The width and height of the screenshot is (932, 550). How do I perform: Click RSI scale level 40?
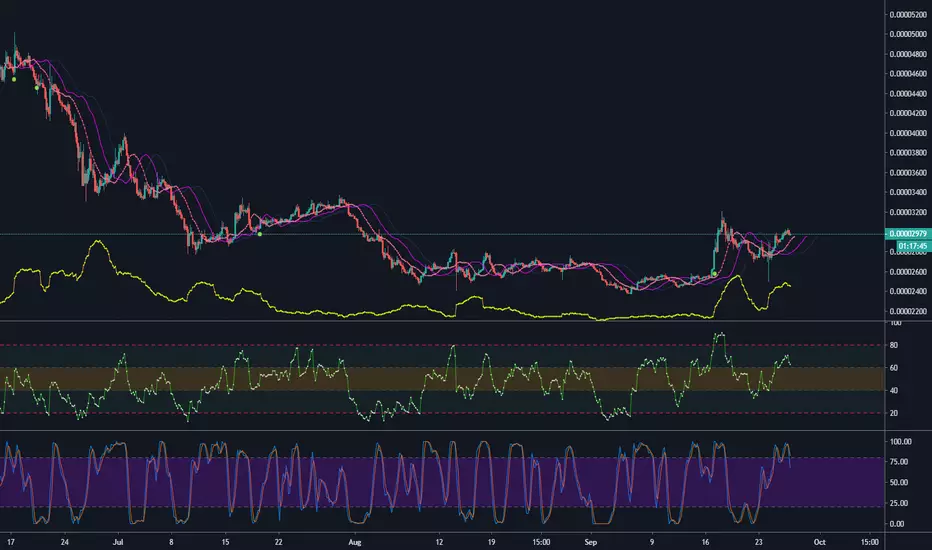894,390
